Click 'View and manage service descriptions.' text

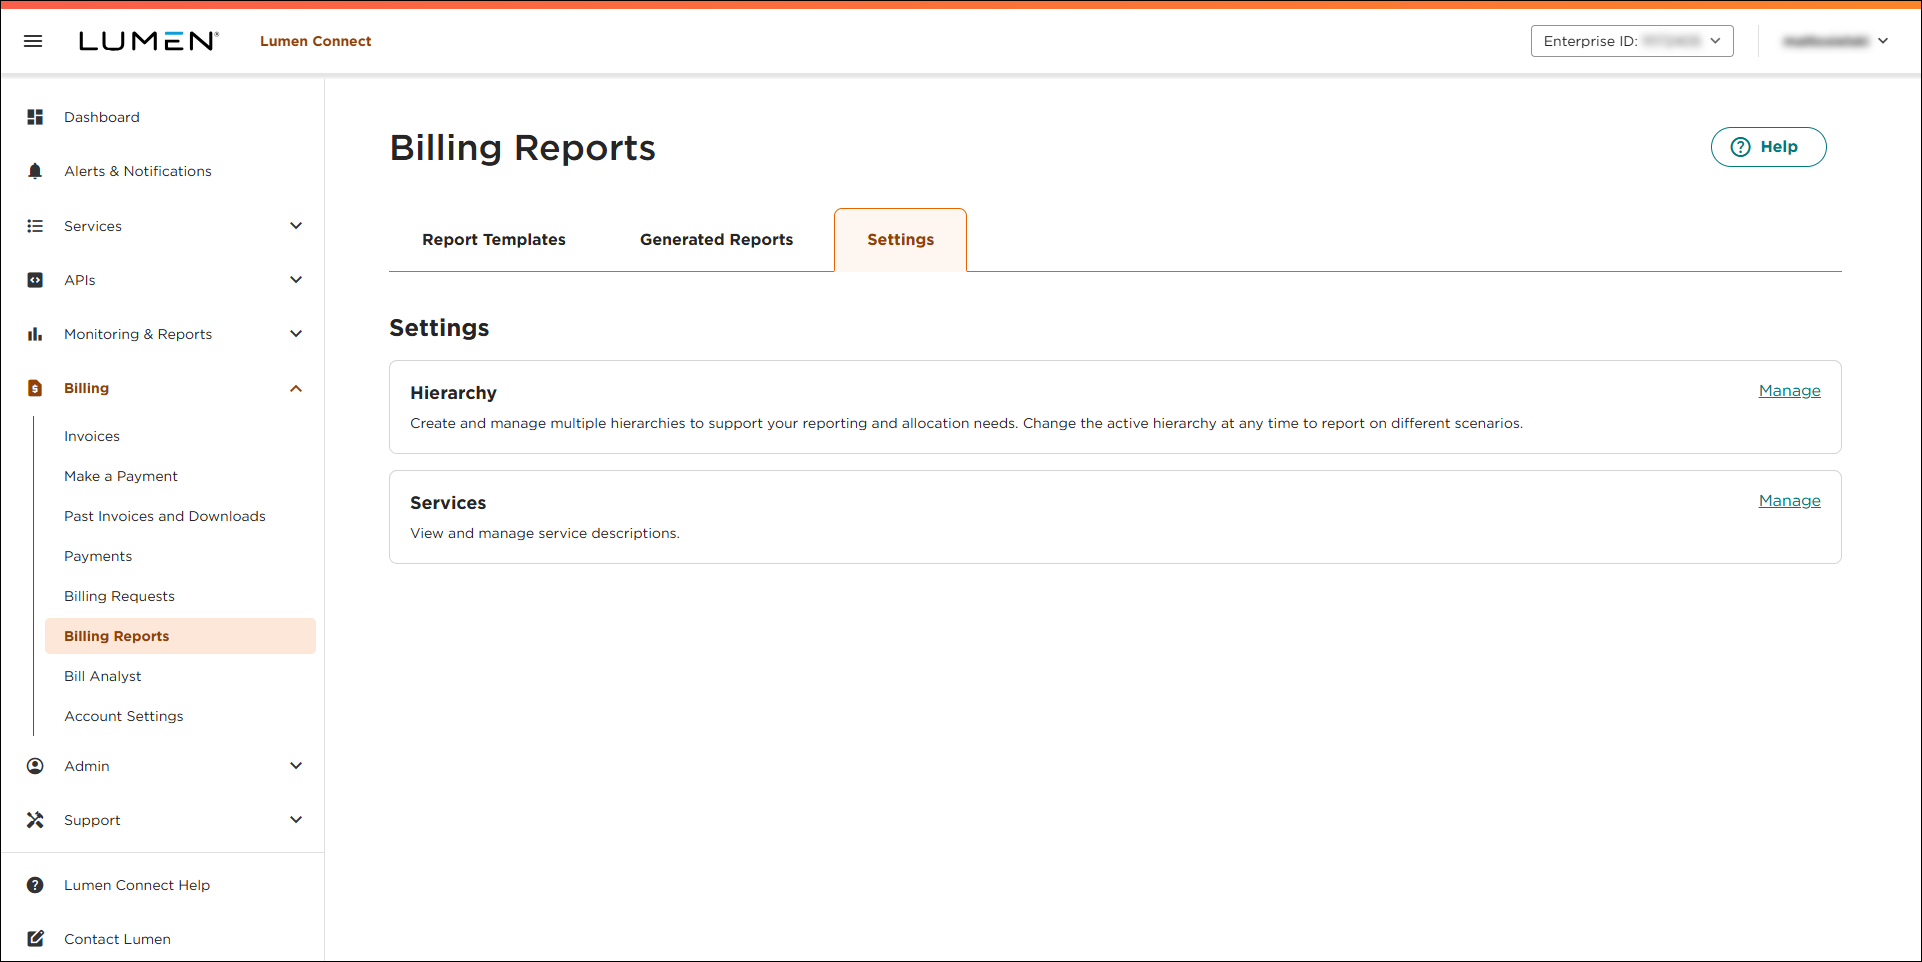pos(545,533)
